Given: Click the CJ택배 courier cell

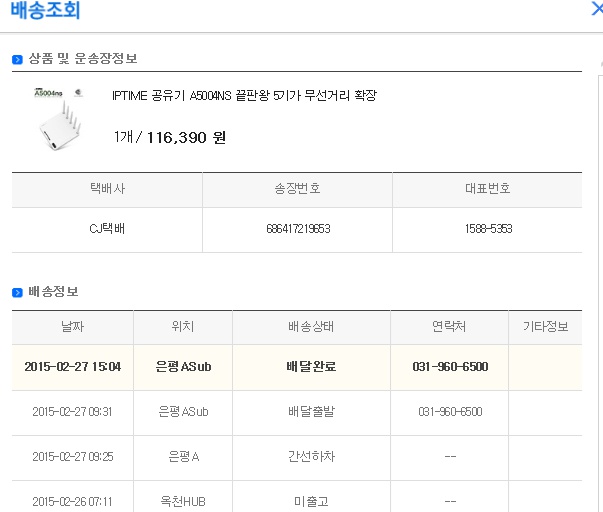Looking at the screenshot, I should point(107,229).
